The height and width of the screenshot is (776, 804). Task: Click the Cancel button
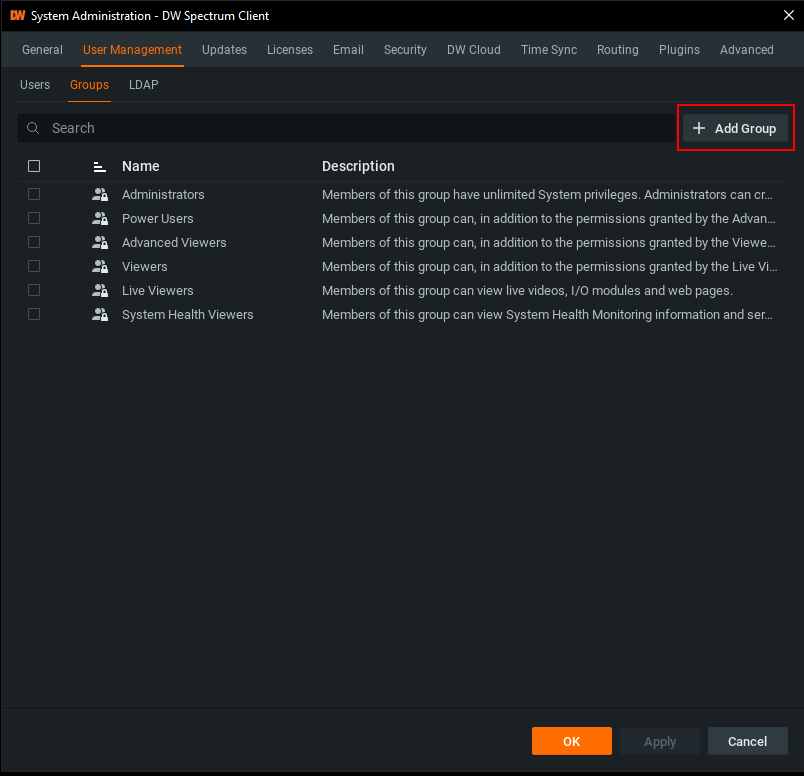tap(747, 741)
